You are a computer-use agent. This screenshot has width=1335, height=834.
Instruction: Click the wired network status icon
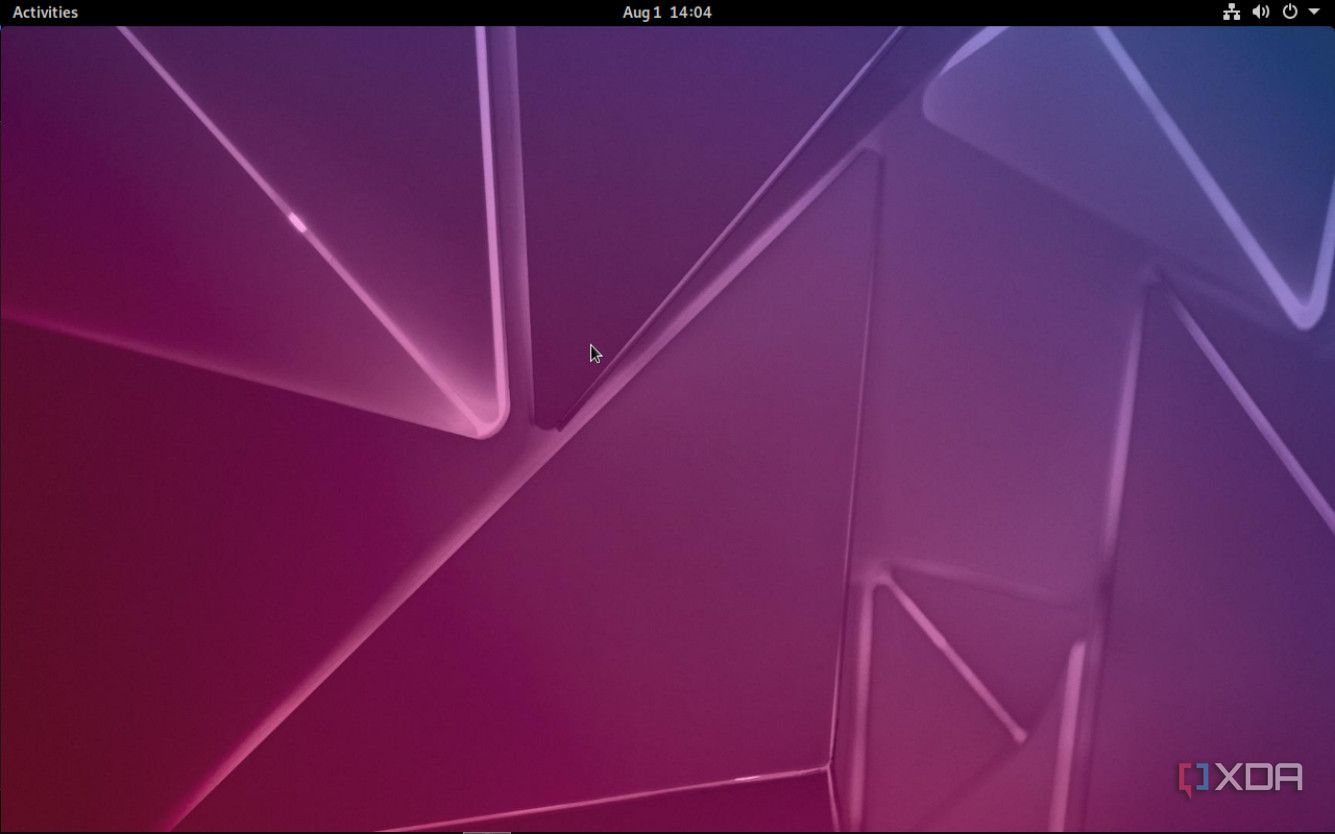point(1231,12)
